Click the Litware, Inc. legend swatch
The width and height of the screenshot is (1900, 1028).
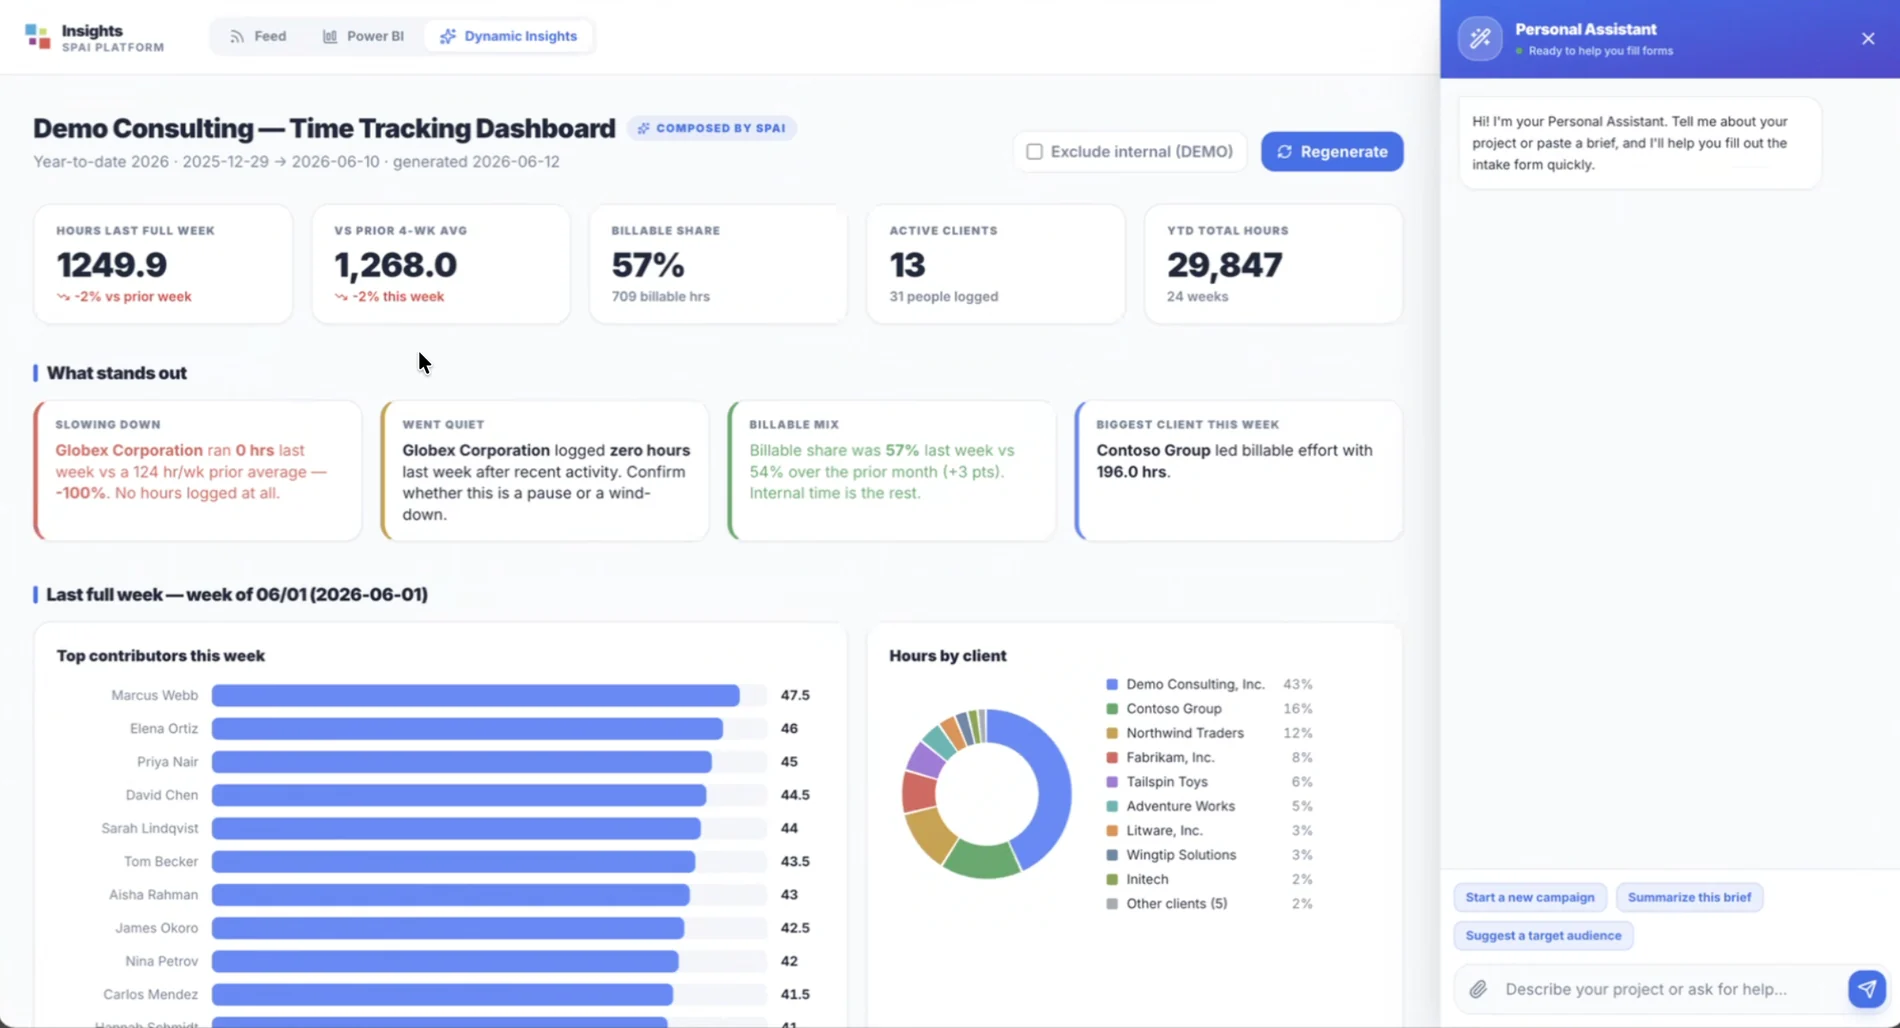click(x=1112, y=831)
